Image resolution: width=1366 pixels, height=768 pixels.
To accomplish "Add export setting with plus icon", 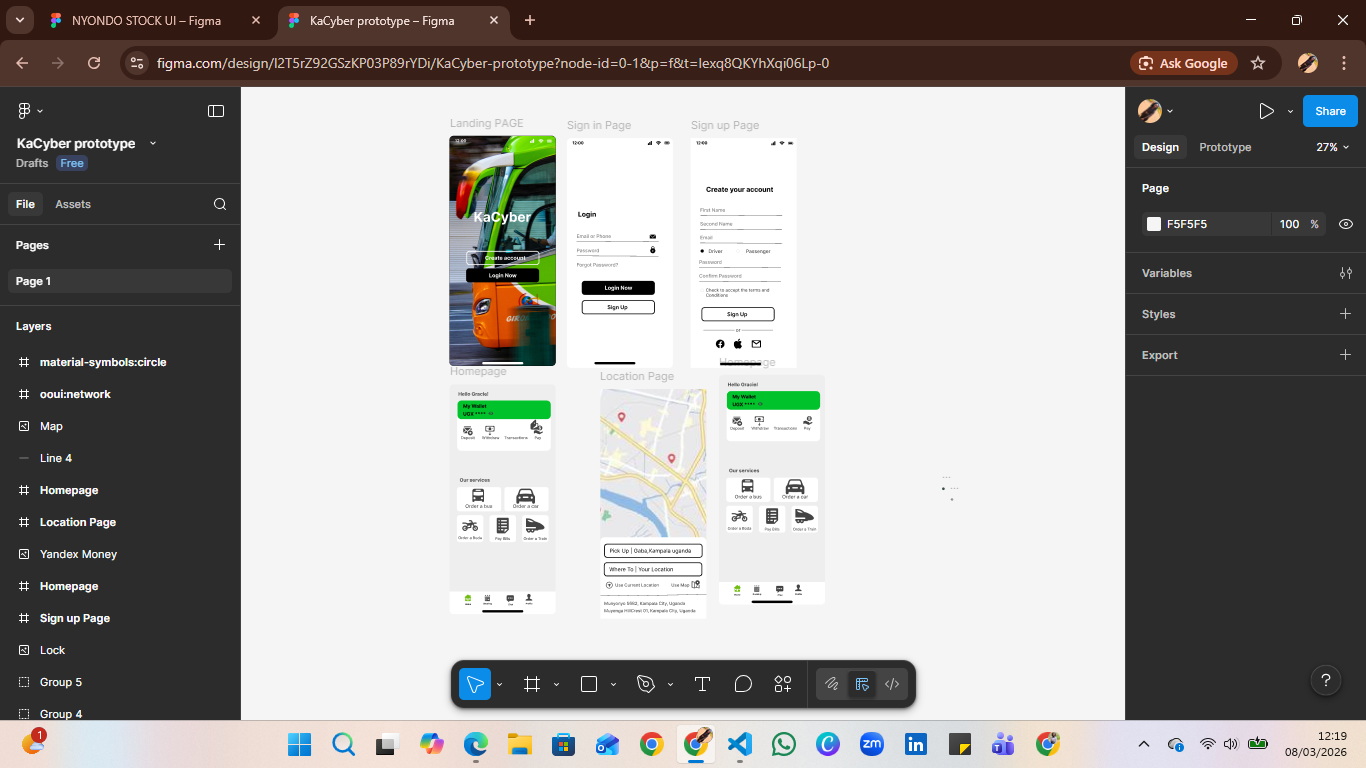I will [1346, 355].
